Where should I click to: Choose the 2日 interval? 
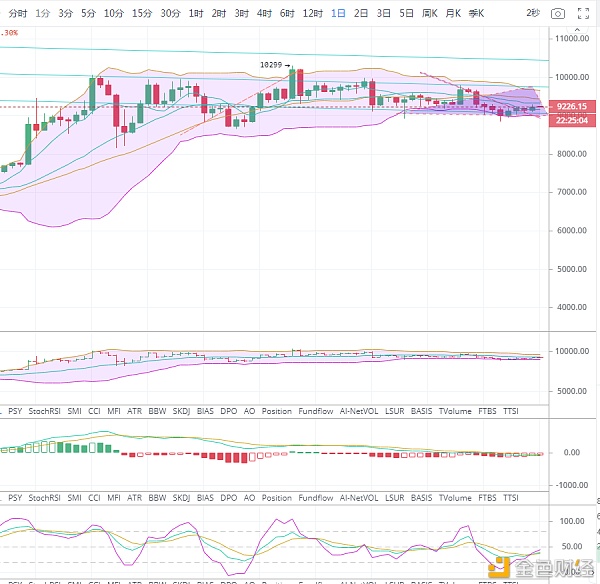point(361,13)
